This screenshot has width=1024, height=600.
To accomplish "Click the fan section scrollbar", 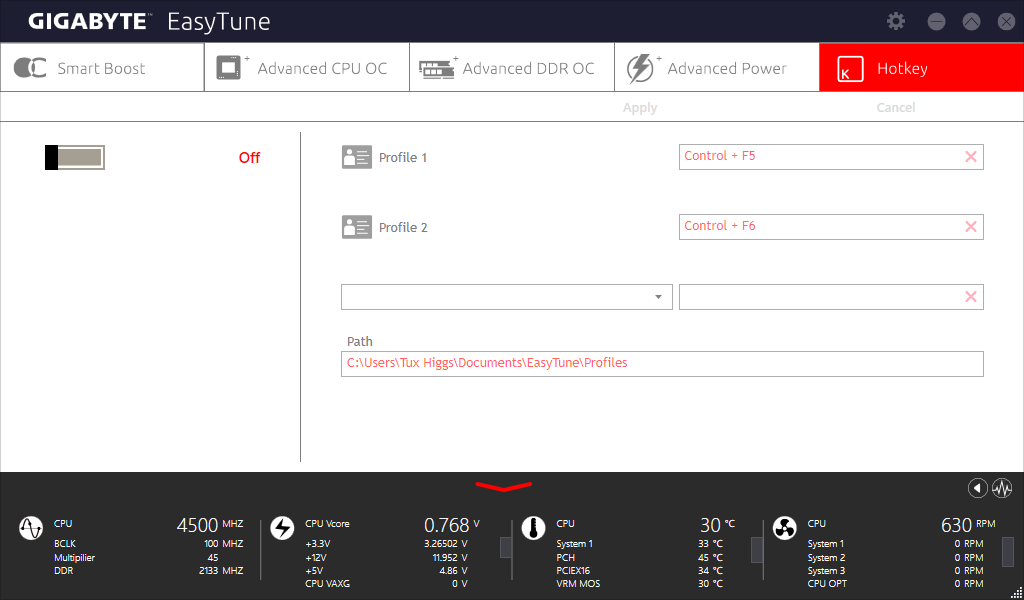I will click(x=1008, y=551).
